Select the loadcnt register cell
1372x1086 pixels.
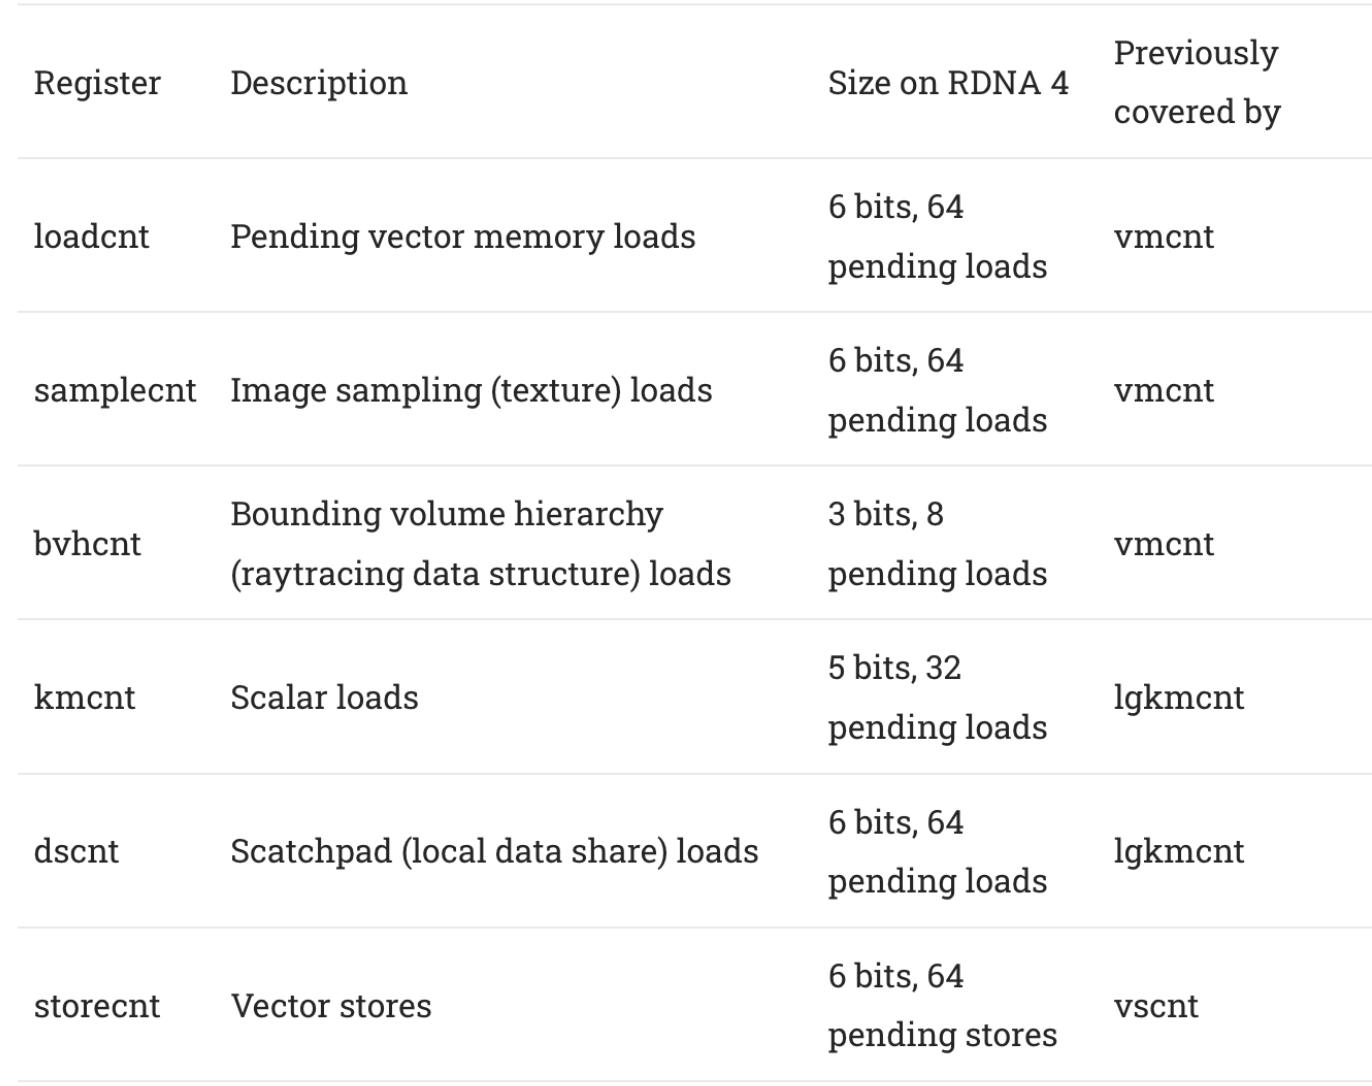(91, 237)
